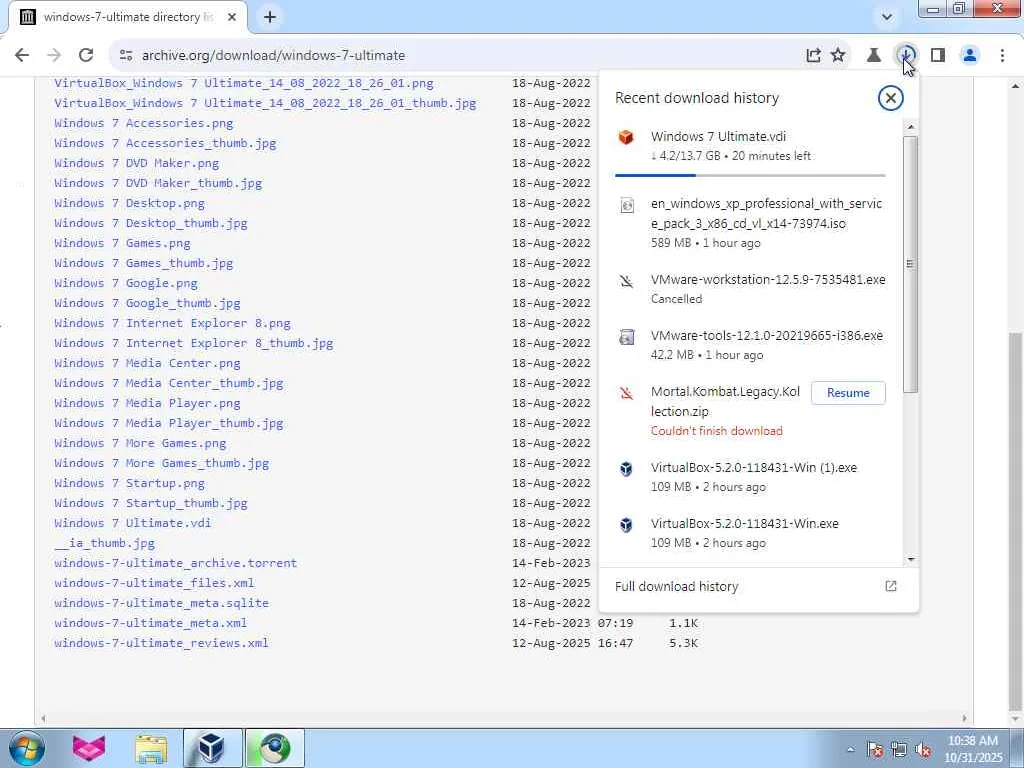The width and height of the screenshot is (1024, 768).
Task: Open Windows Explorer from taskbar
Action: 151,748
